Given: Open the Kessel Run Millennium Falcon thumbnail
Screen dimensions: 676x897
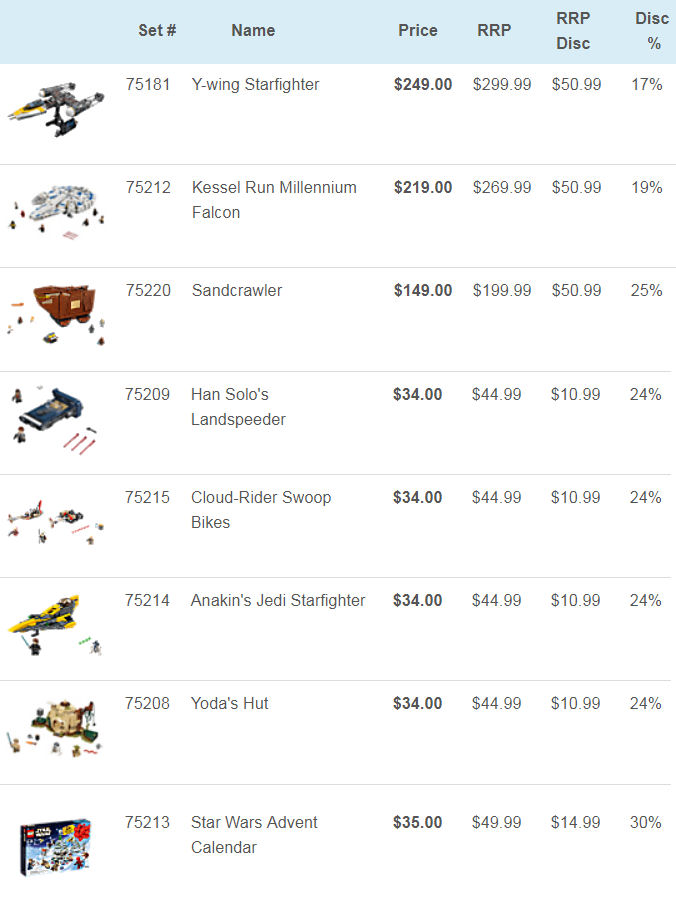Looking at the screenshot, I should pyautogui.click(x=56, y=211).
